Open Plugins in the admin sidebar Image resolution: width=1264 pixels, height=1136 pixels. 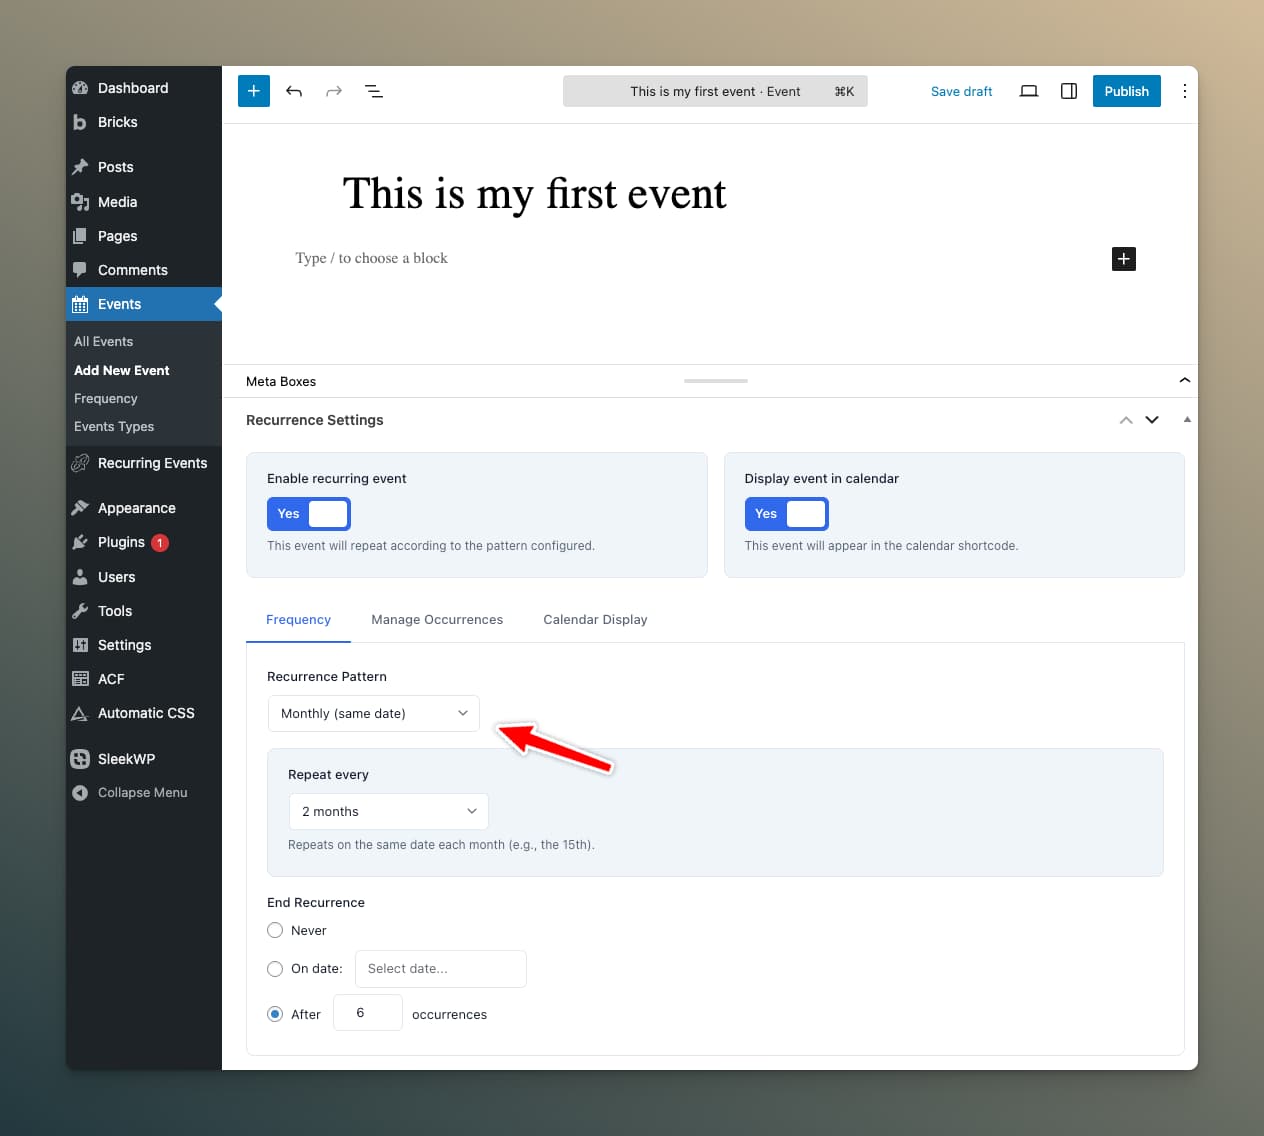pos(121,542)
